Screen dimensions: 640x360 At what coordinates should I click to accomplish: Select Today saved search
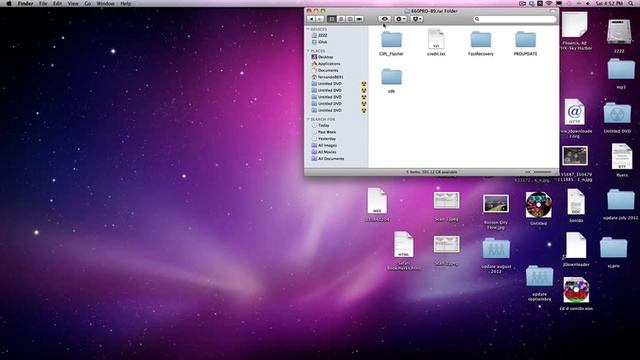coord(320,125)
